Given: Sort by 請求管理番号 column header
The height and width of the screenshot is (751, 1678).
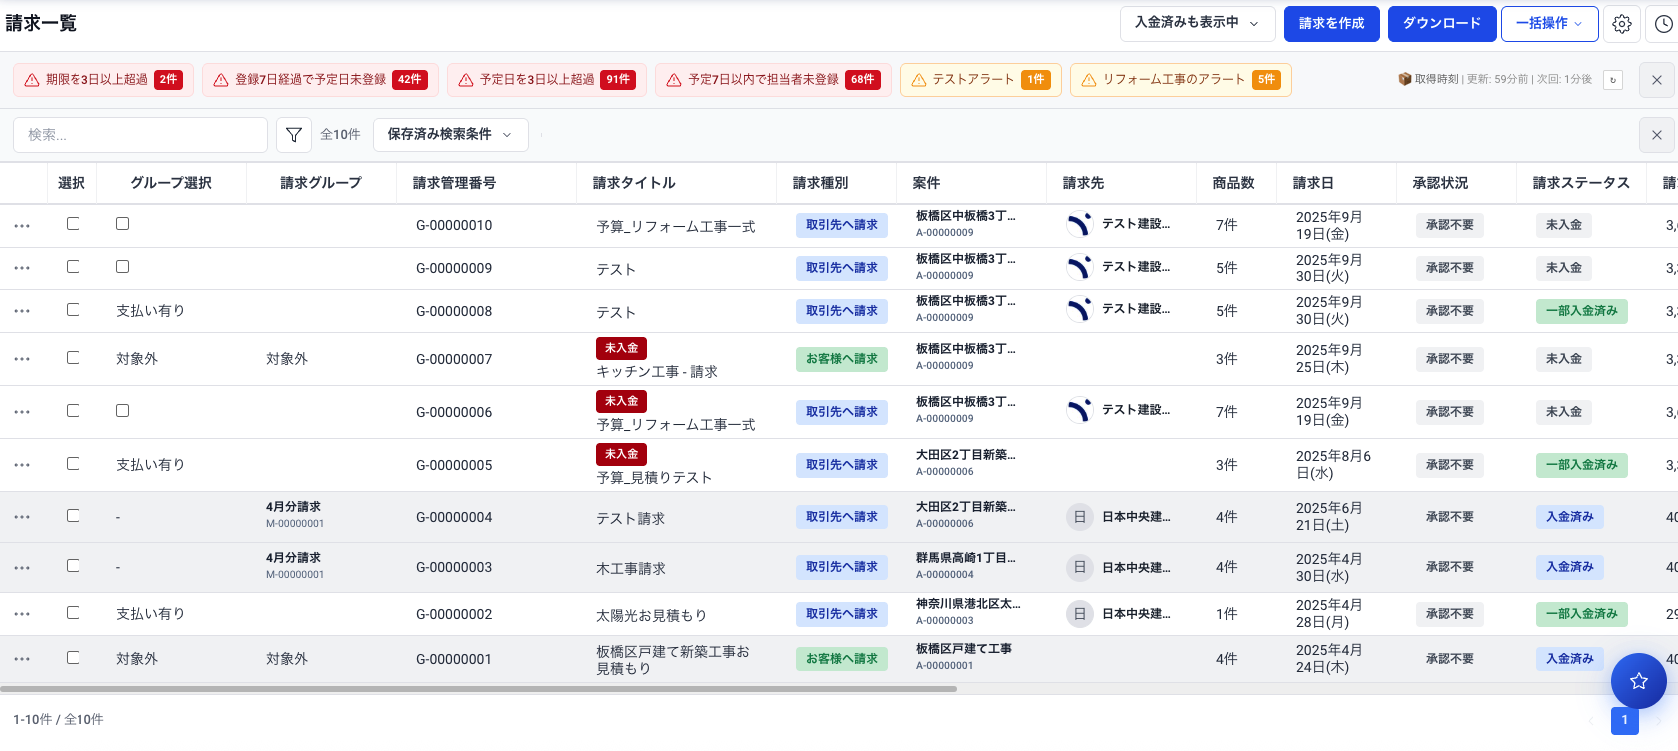Looking at the screenshot, I should pos(454,183).
